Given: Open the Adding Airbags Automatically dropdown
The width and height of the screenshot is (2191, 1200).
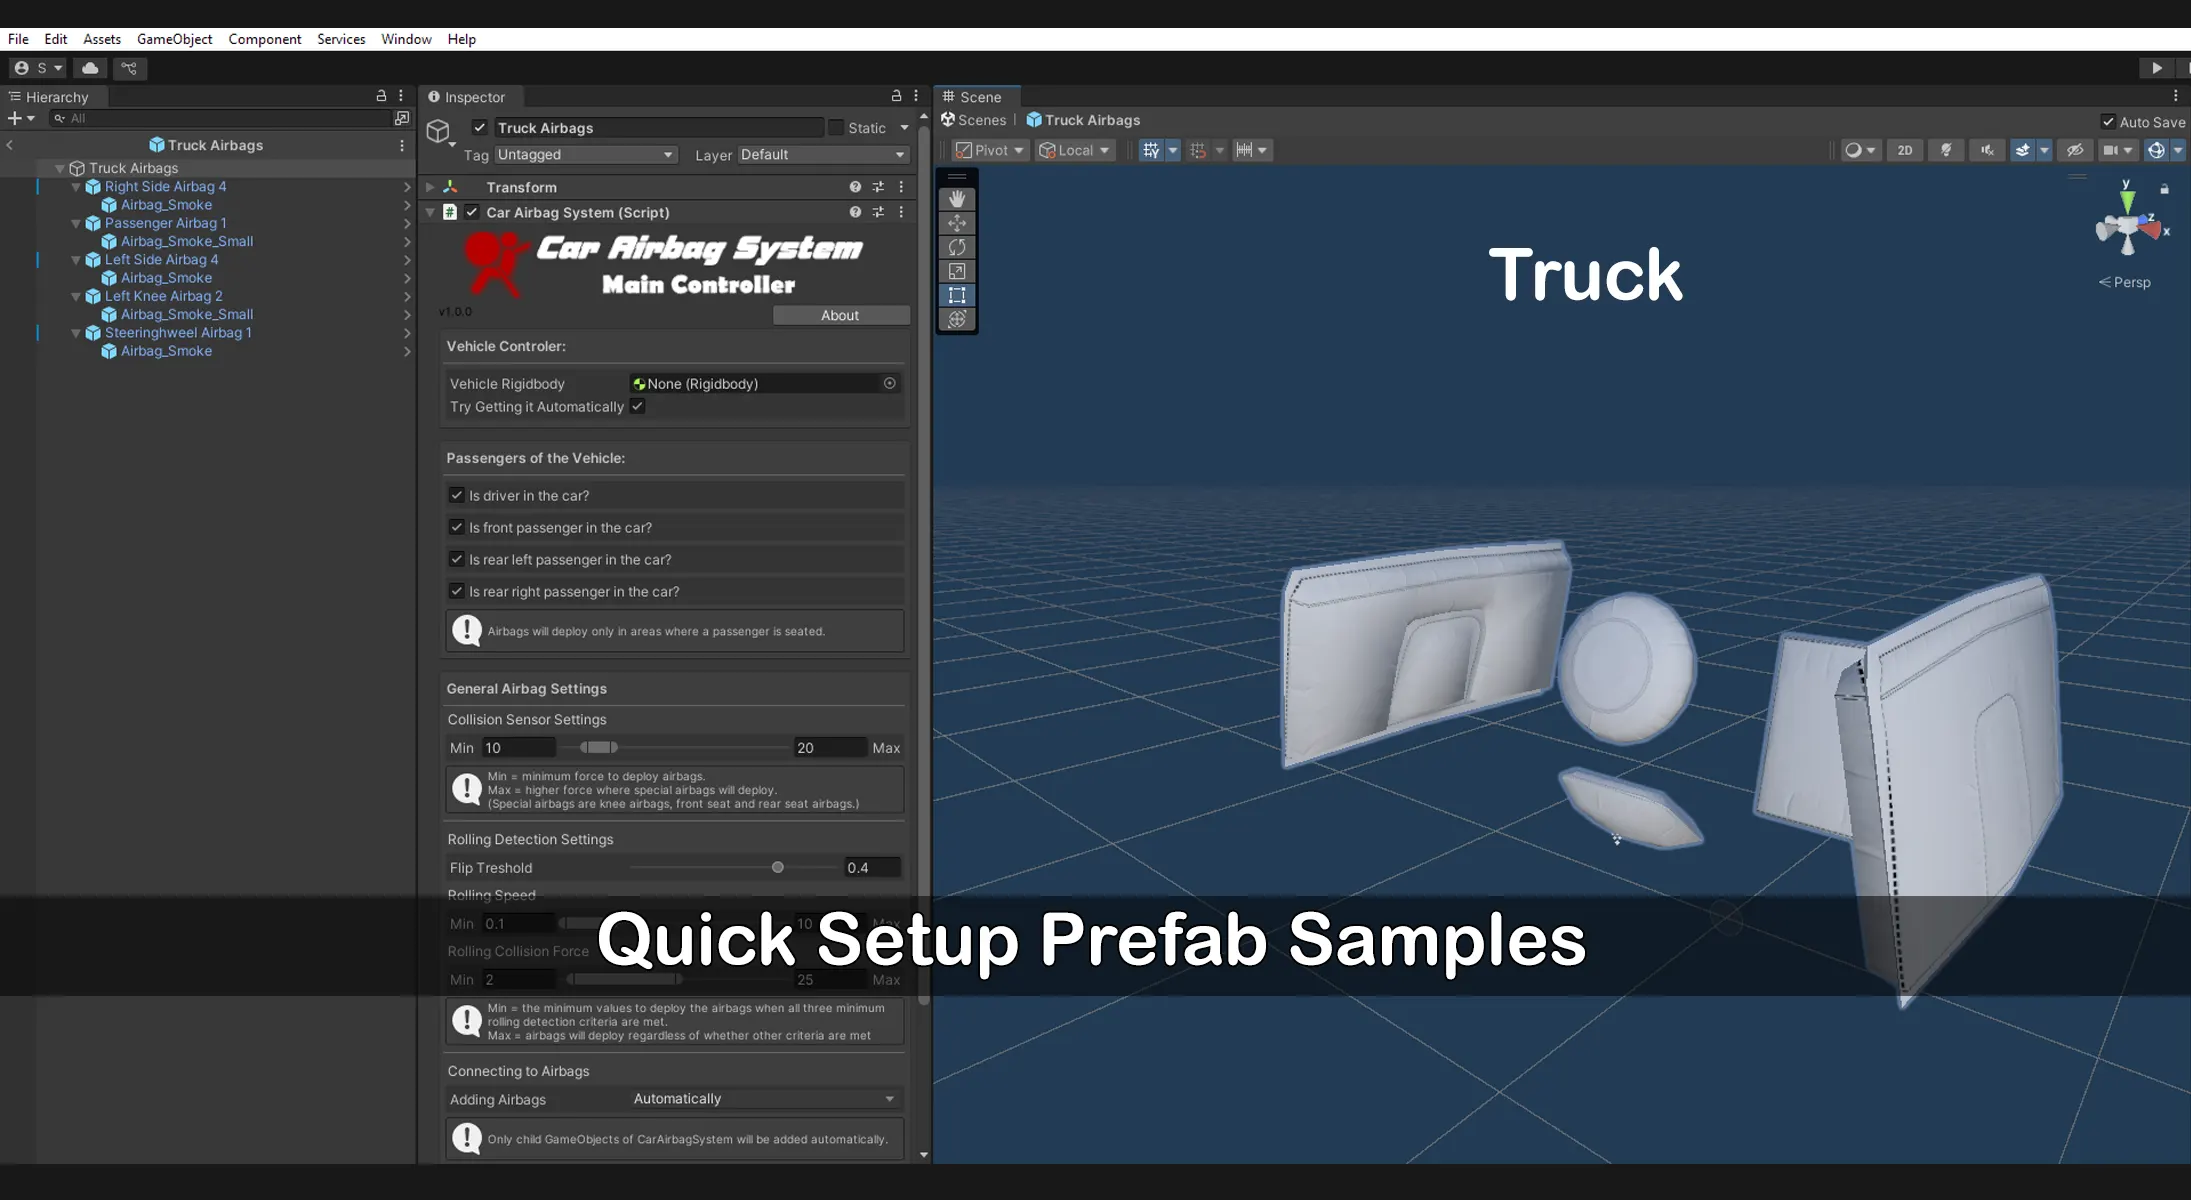Looking at the screenshot, I should click(x=764, y=1099).
